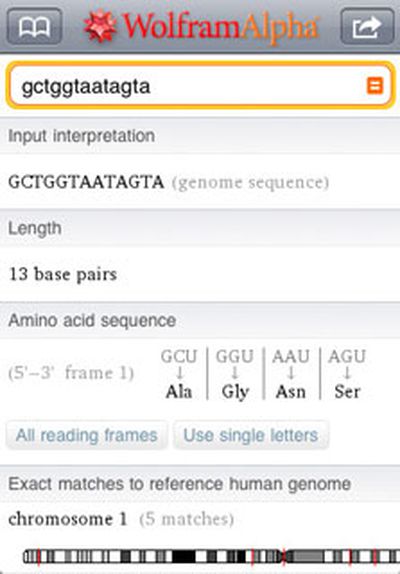Show all reading frames
The image size is (400, 574).
point(87,435)
